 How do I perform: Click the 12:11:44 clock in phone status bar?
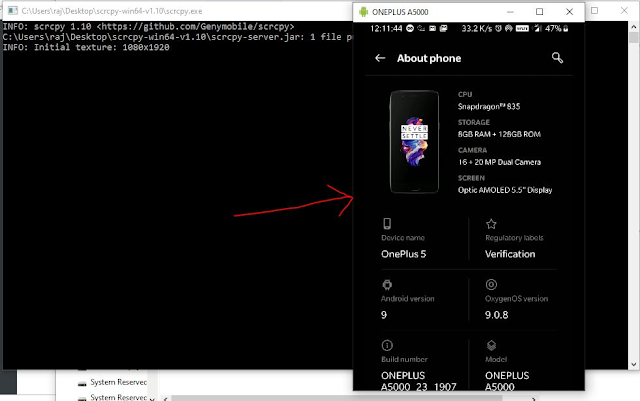pos(386,29)
